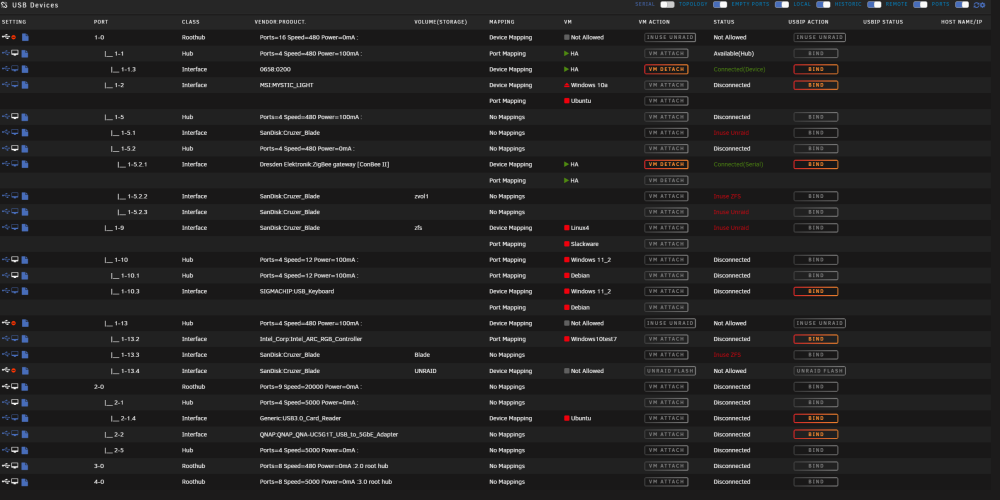Click Bind for QNAP 5GbE Adapter
Screen dimensions: 1000x500
click(816, 434)
